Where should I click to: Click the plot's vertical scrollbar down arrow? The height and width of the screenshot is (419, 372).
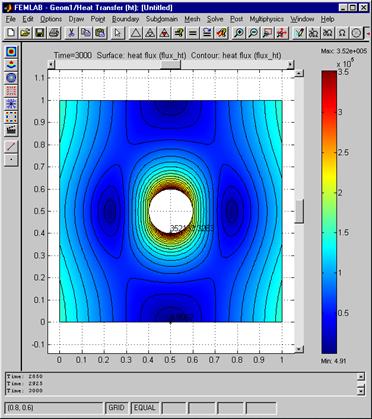299,349
